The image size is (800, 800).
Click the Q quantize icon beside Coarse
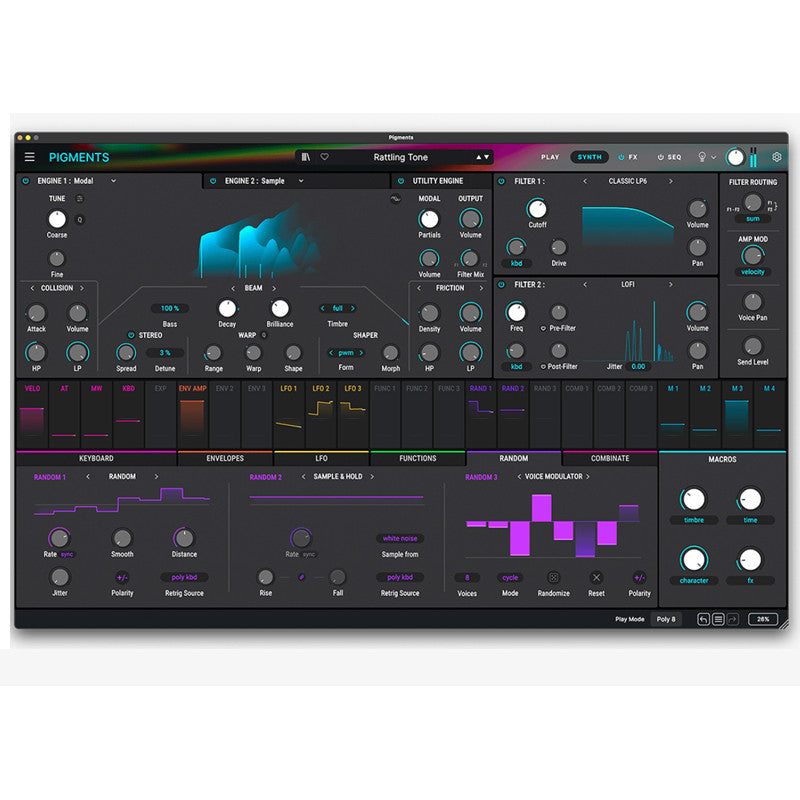pyautogui.click(x=80, y=220)
